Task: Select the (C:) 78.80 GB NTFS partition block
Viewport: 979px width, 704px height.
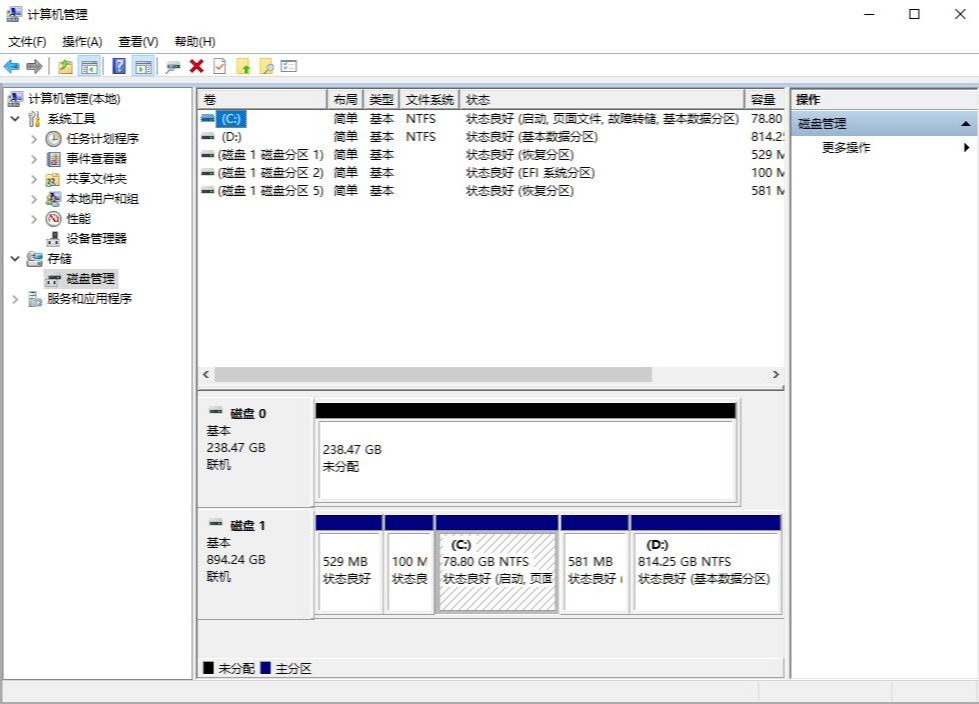Action: 497,564
